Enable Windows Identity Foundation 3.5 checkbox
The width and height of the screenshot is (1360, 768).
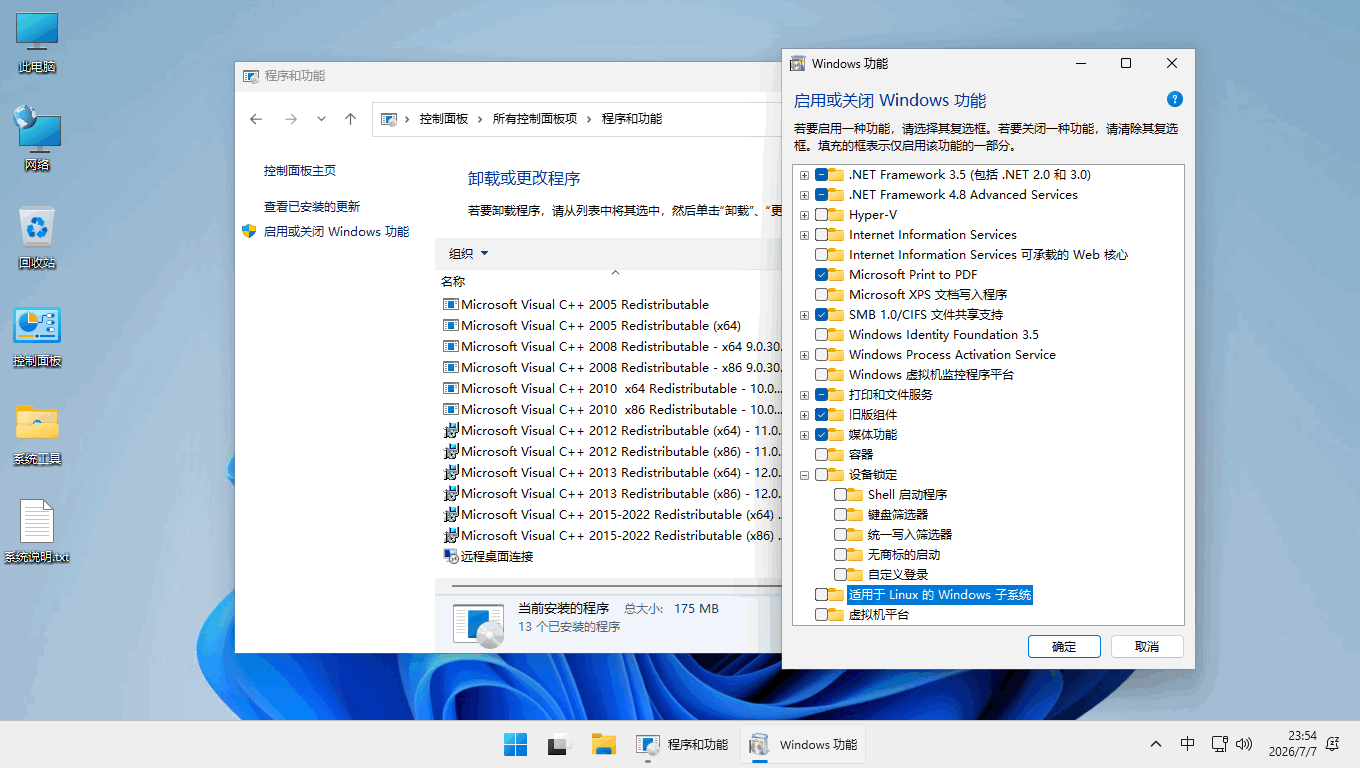coord(822,335)
